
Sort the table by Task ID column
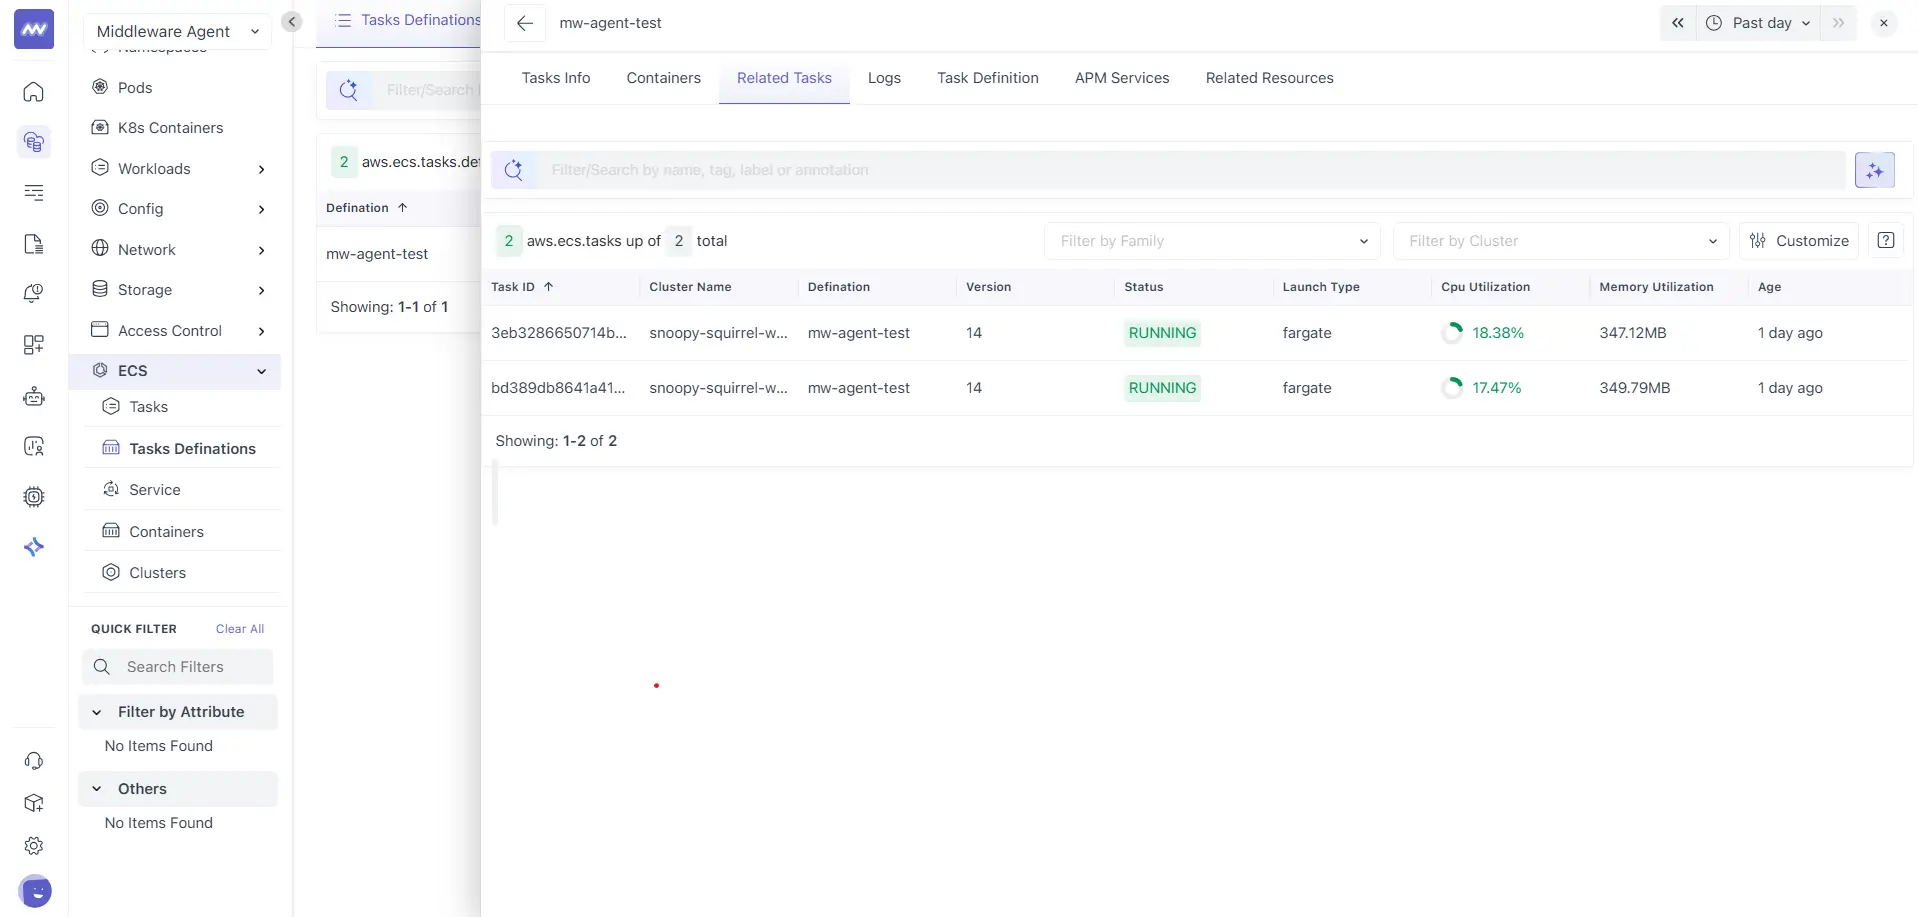click(x=521, y=286)
